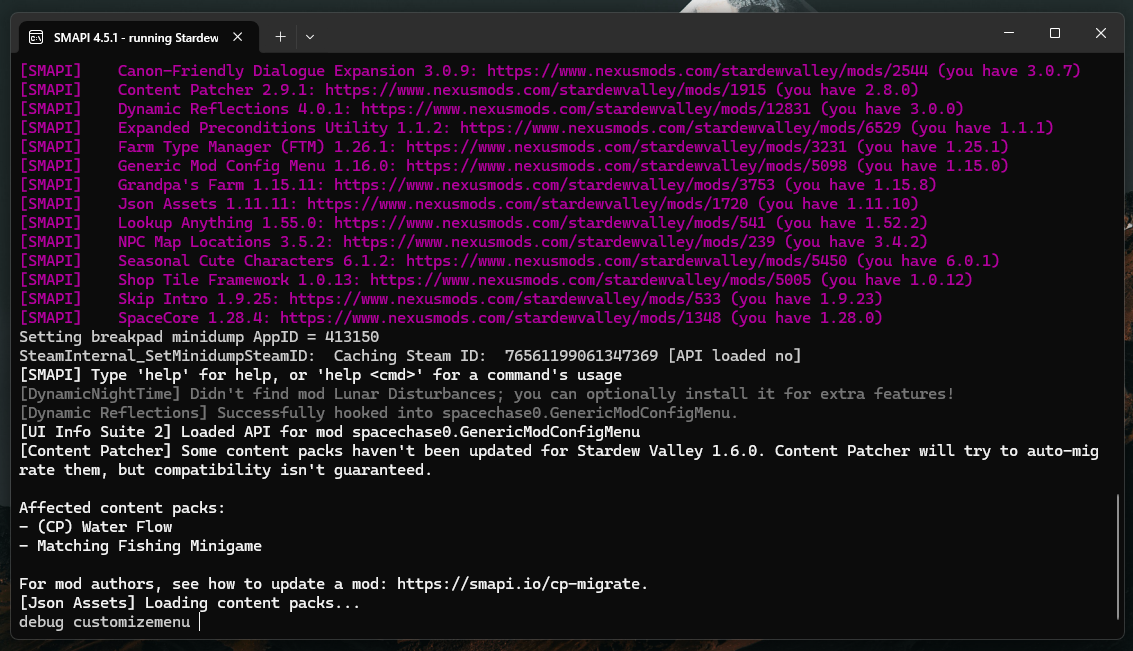The image size is (1133, 651).
Task: Minimize the terminal window
Action: point(1009,33)
